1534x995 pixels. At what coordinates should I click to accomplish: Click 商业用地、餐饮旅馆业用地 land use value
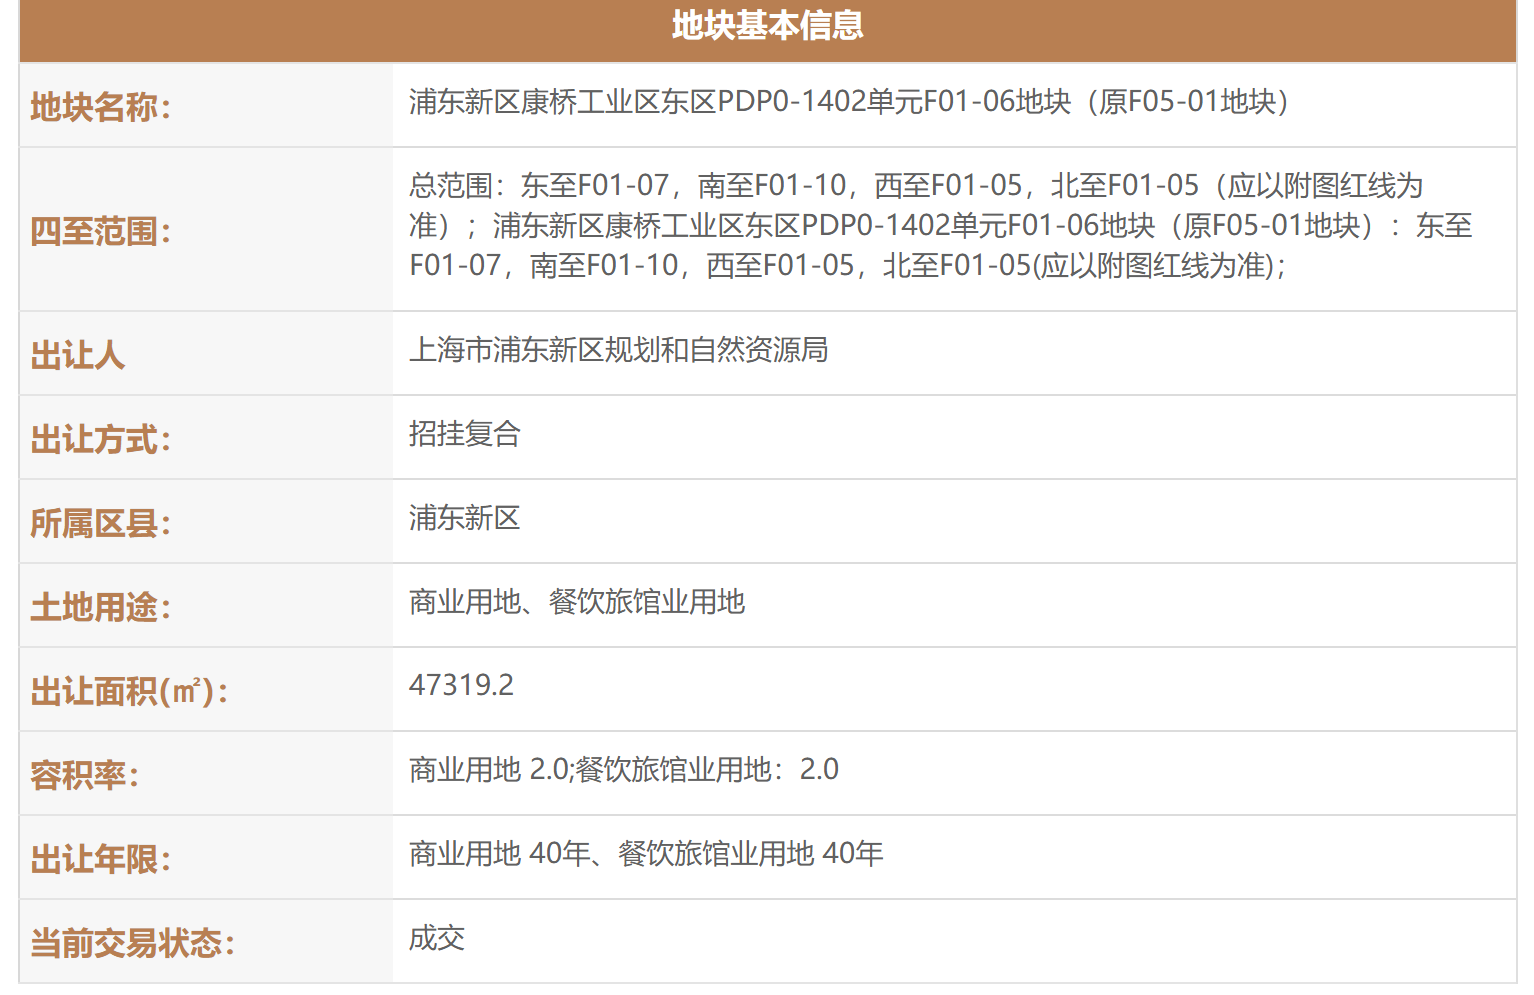point(577,602)
